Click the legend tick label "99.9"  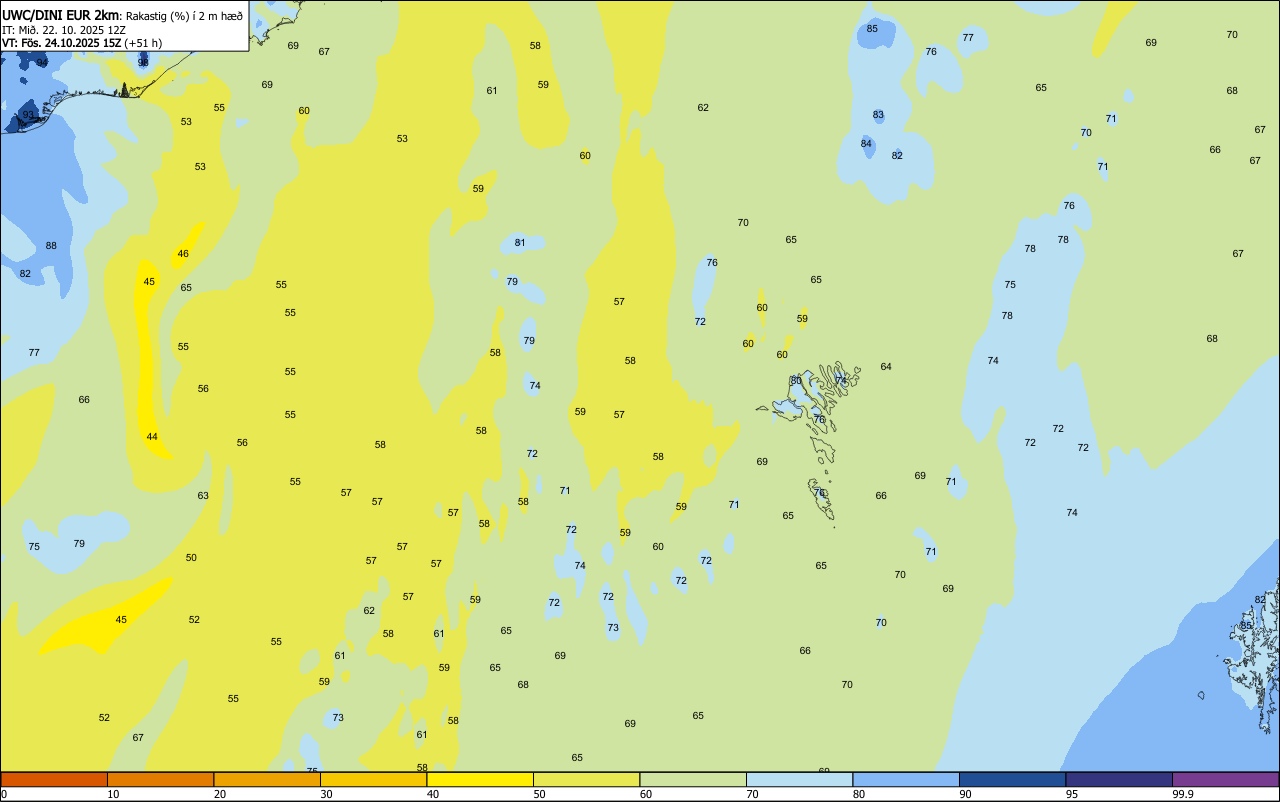[x=1184, y=794]
